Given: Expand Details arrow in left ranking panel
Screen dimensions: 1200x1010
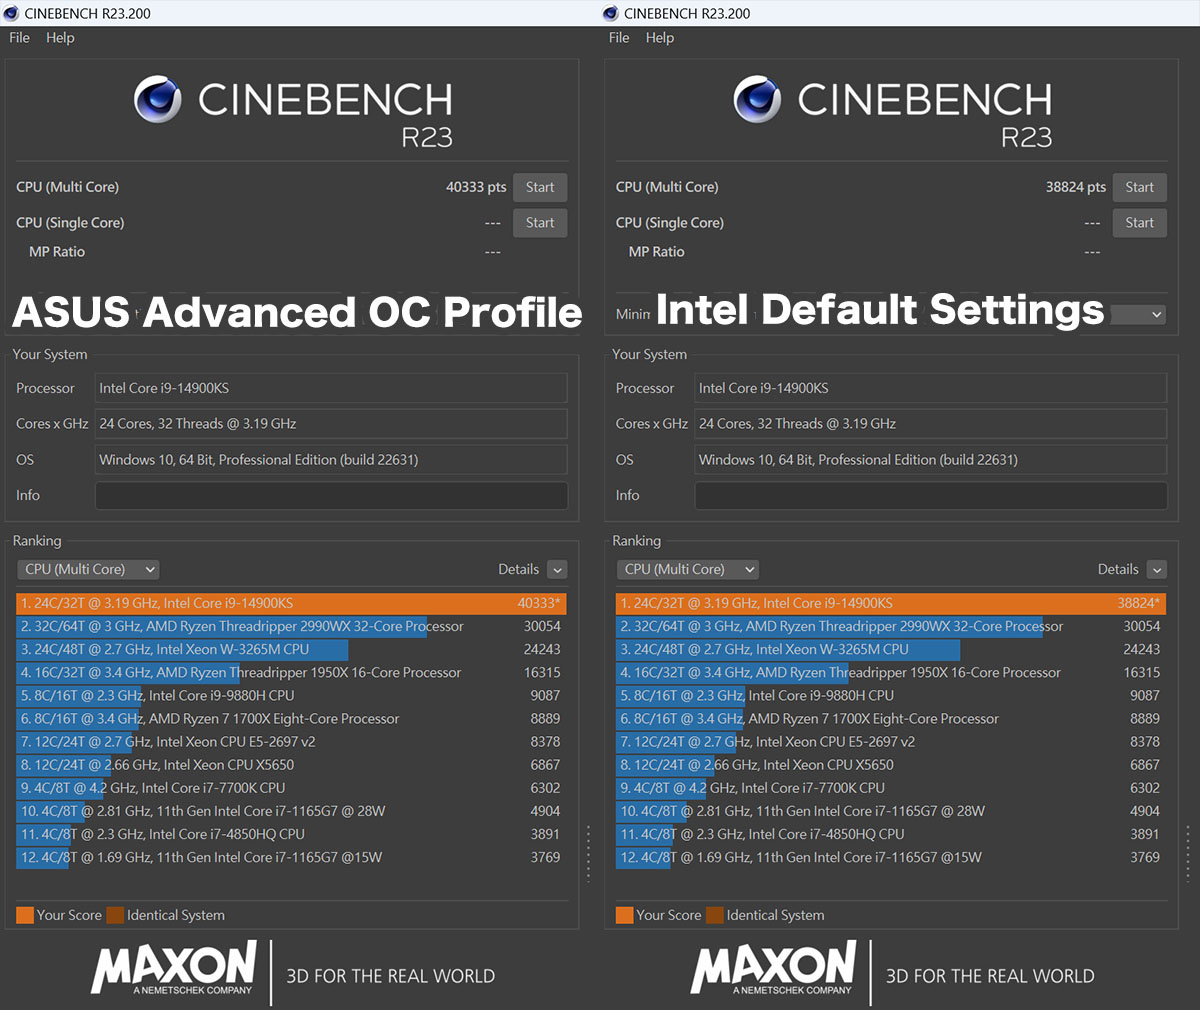Looking at the screenshot, I should [x=558, y=569].
